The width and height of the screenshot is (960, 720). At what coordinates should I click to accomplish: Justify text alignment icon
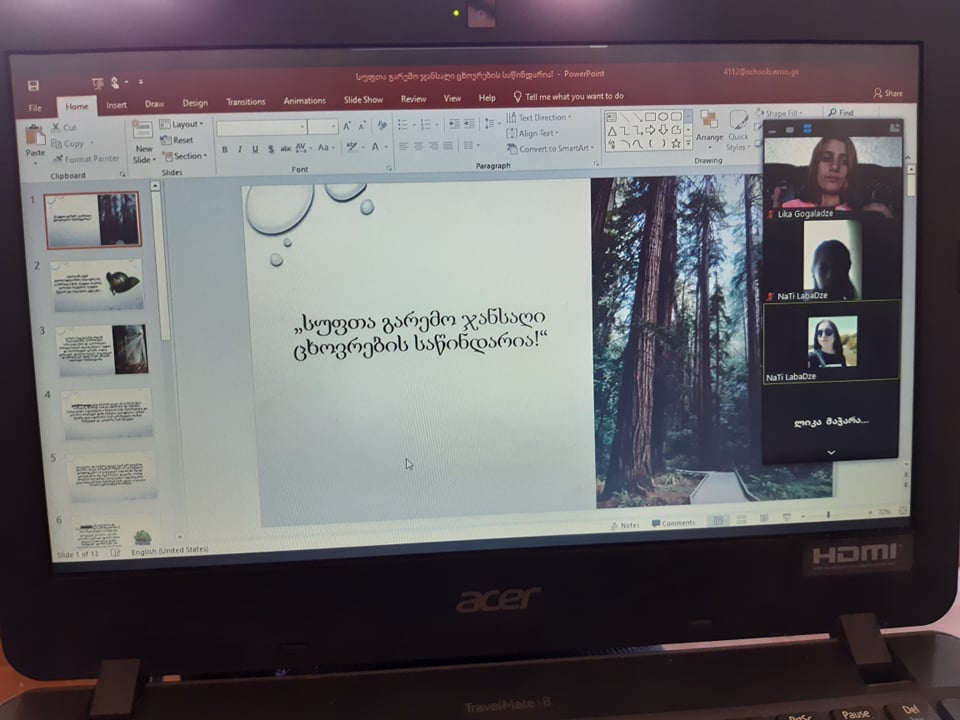(x=448, y=146)
